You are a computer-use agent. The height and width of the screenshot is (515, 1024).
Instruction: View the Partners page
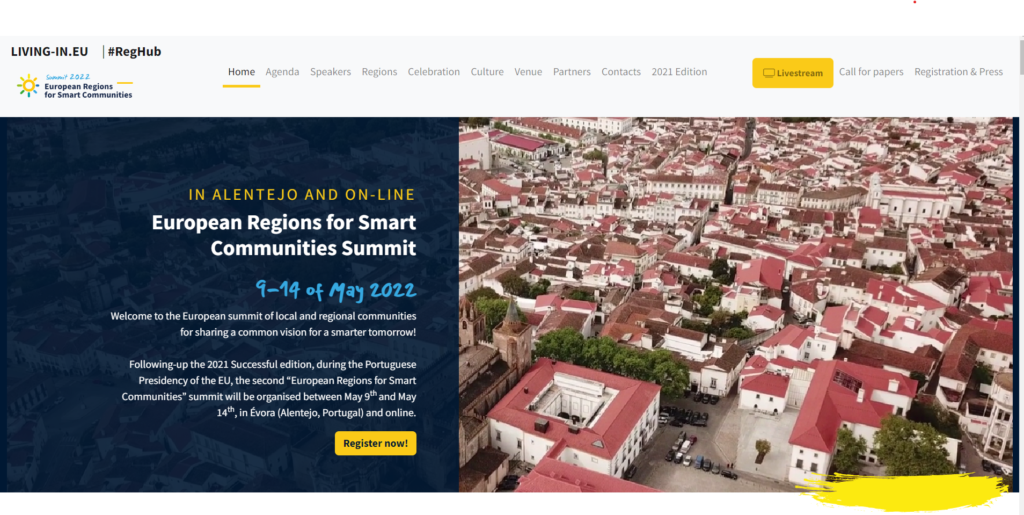point(571,72)
